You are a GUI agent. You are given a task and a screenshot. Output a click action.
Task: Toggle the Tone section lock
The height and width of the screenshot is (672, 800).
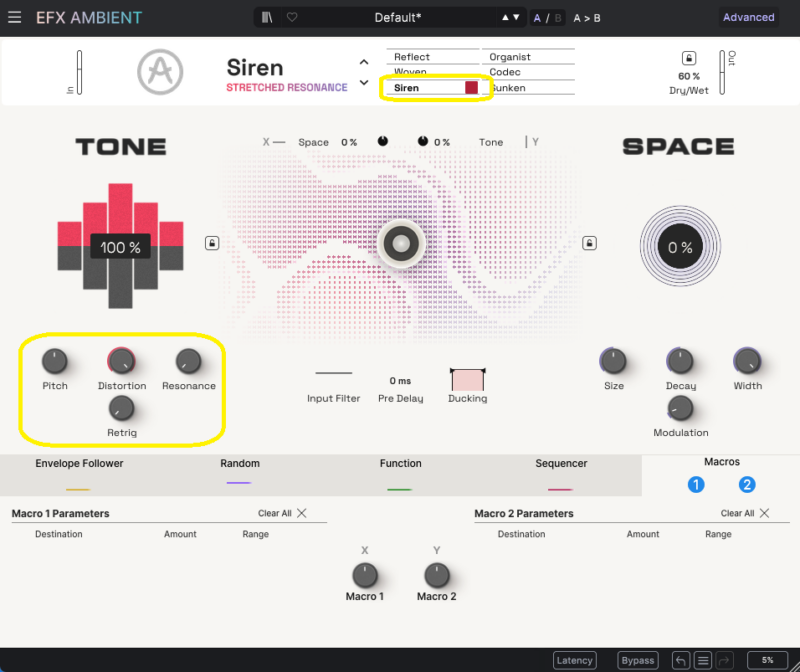[x=212, y=243]
